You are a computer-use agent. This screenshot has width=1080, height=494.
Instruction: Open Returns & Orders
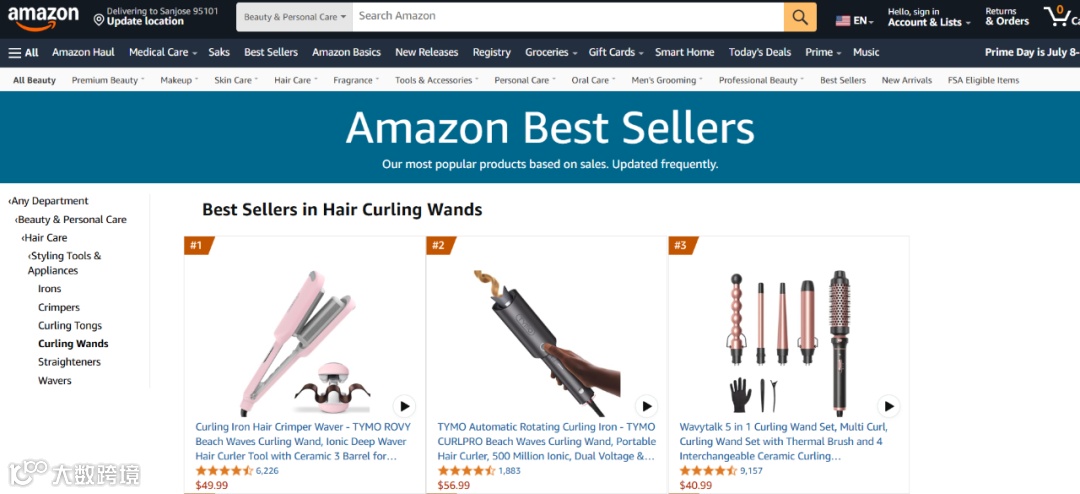click(x=1007, y=17)
